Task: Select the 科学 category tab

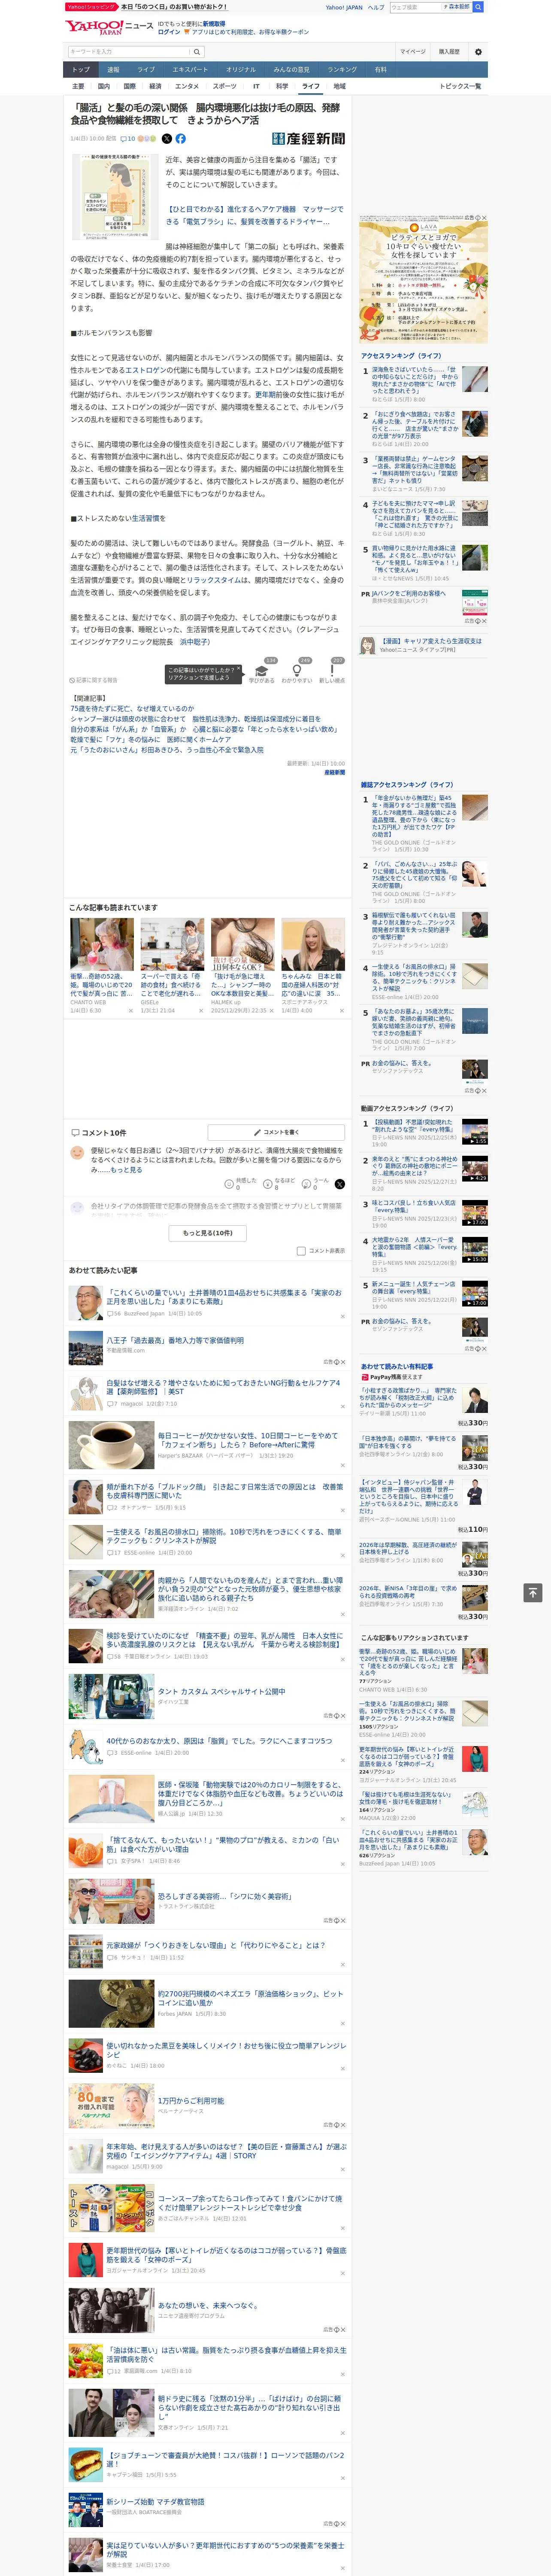Action: tap(282, 86)
